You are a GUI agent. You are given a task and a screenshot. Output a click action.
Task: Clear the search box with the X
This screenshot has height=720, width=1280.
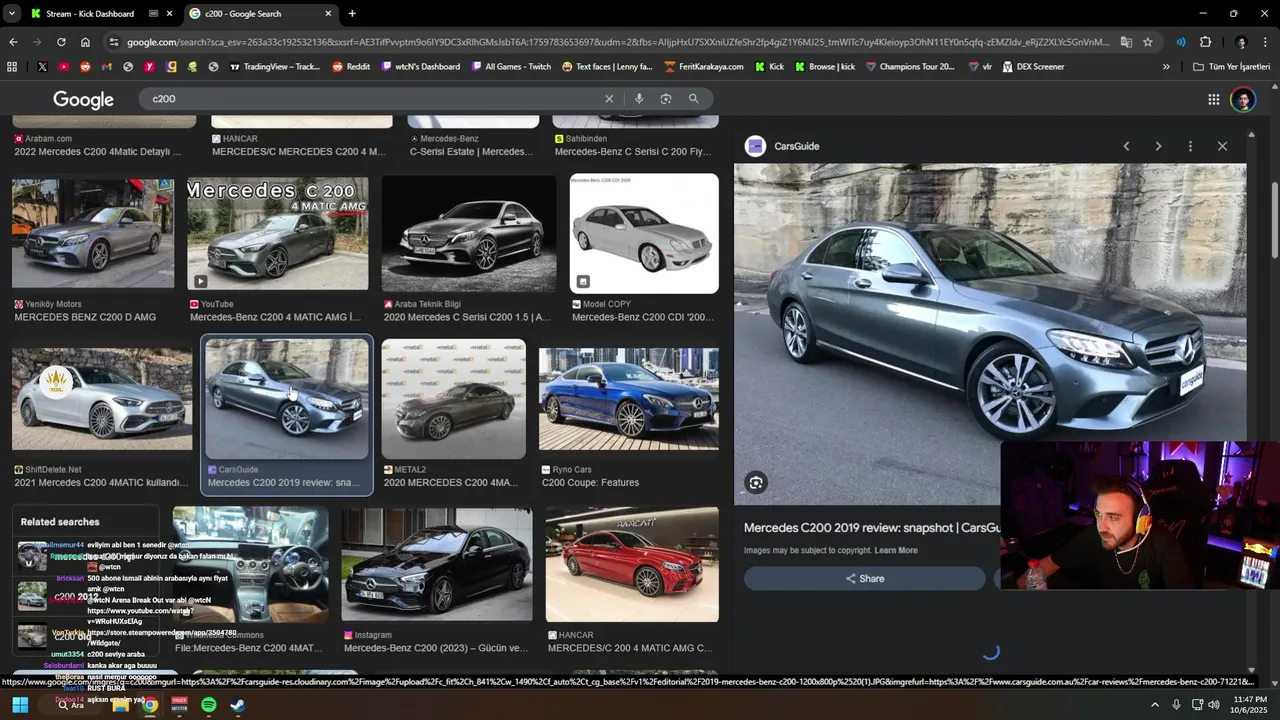[x=608, y=99]
